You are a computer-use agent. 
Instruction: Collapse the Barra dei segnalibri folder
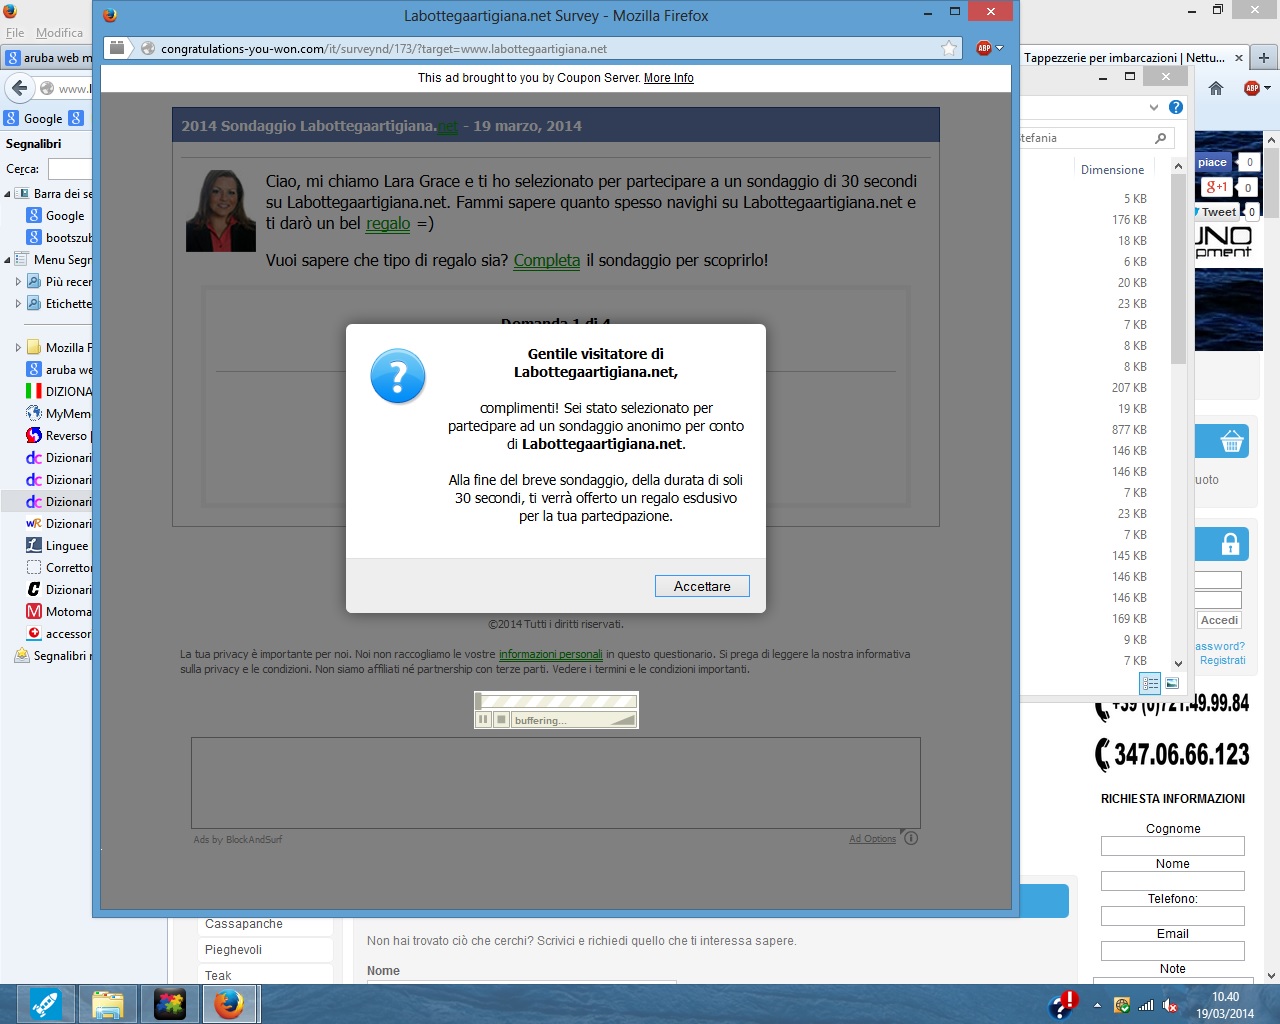click(8, 194)
